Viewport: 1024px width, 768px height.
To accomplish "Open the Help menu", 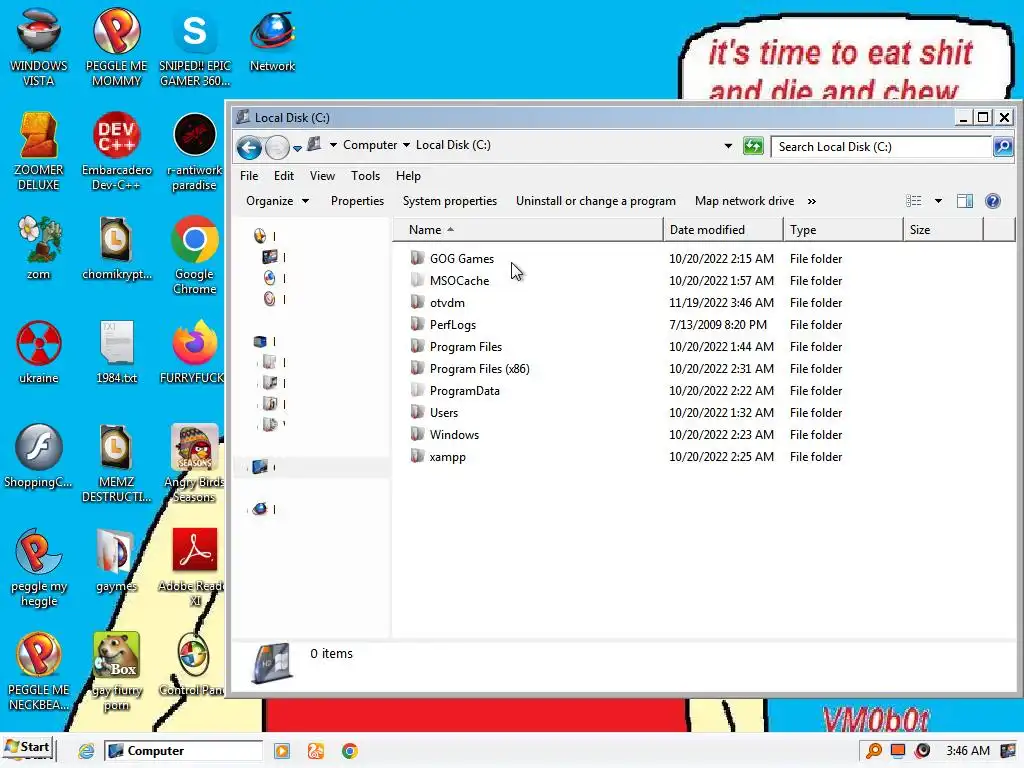I will tap(408, 176).
